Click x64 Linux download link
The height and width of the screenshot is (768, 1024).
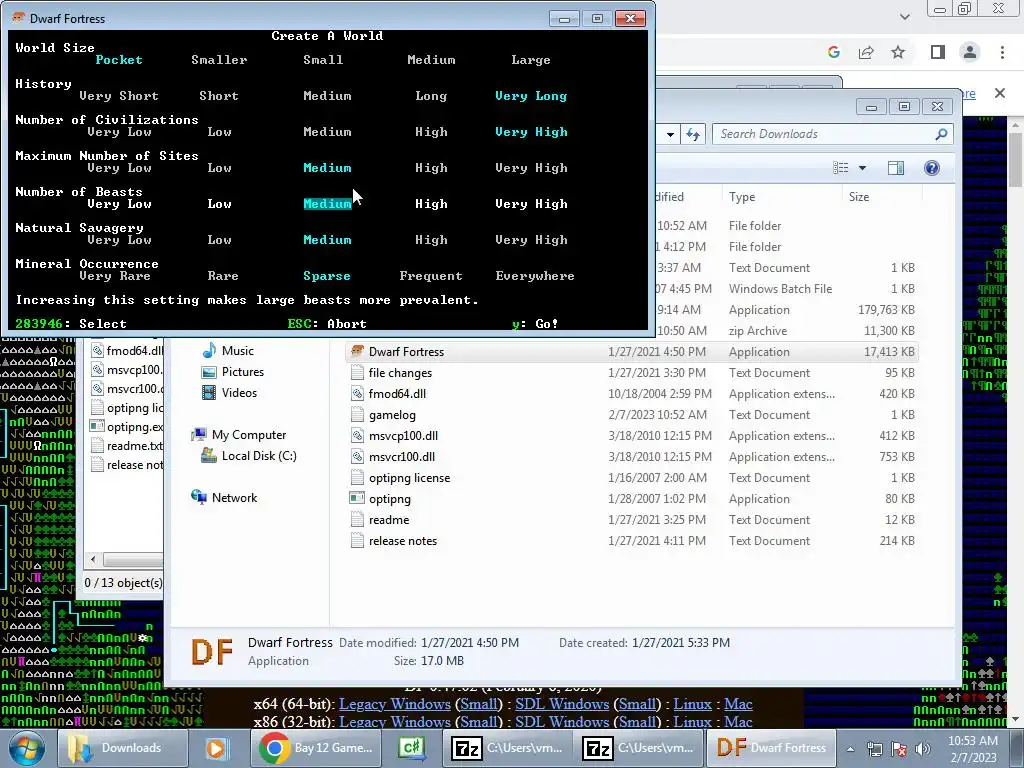click(692, 704)
